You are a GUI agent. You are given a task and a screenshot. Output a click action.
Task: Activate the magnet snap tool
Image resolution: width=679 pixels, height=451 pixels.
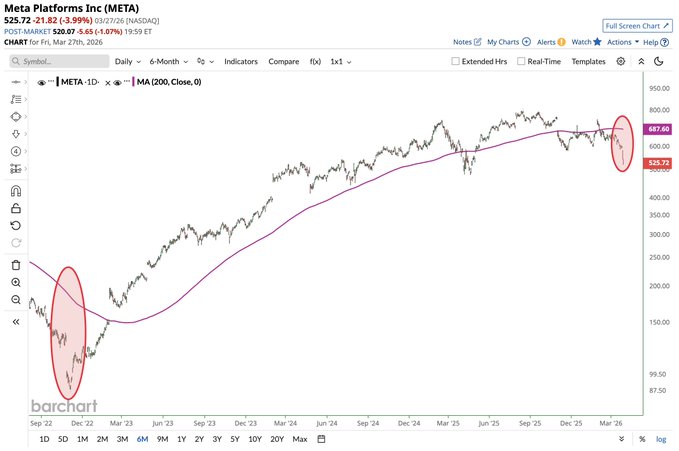16,190
